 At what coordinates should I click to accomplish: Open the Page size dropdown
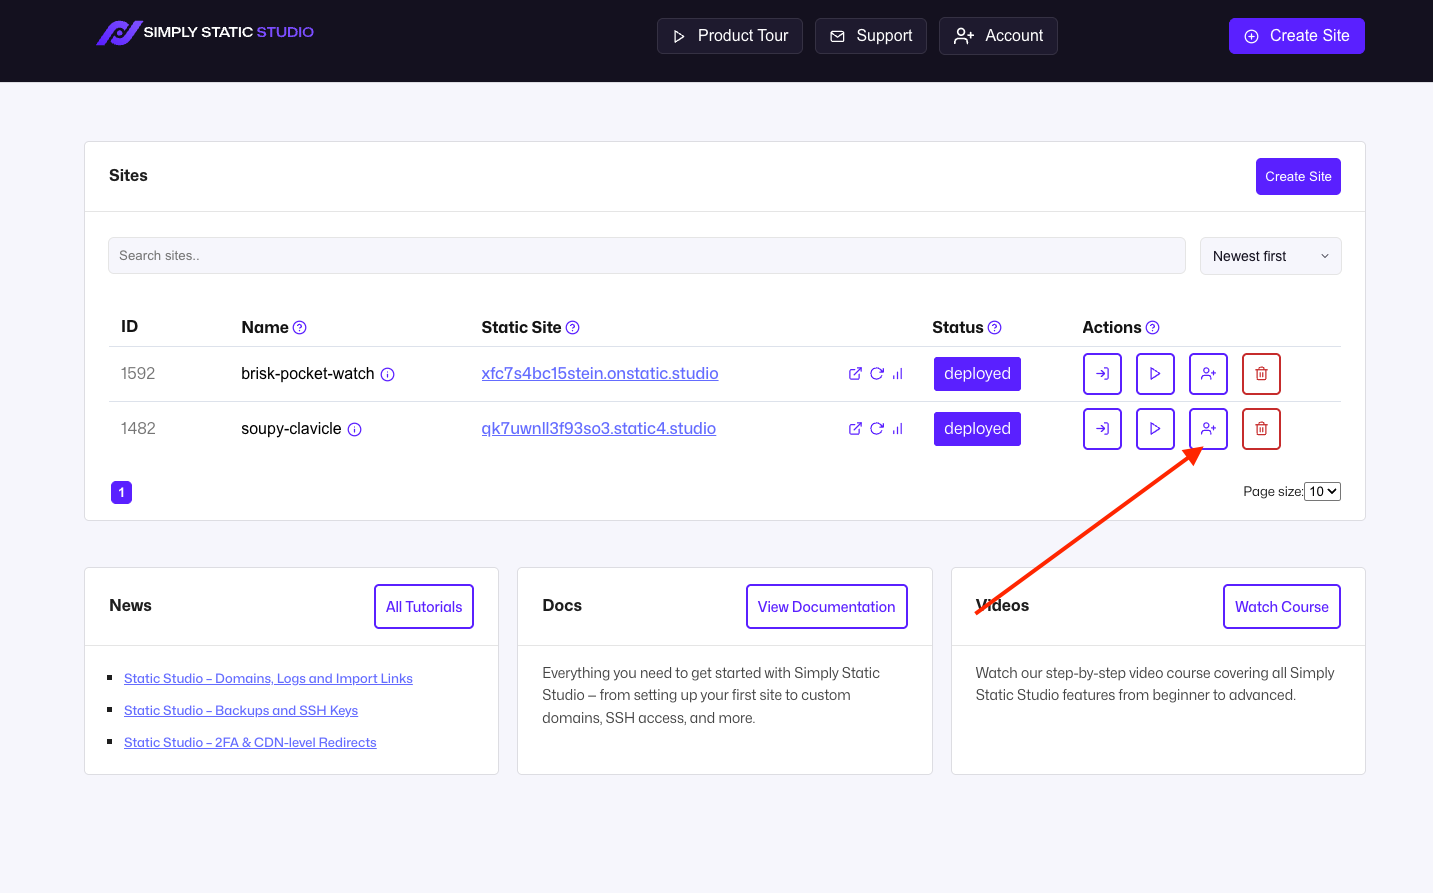pyautogui.click(x=1322, y=492)
